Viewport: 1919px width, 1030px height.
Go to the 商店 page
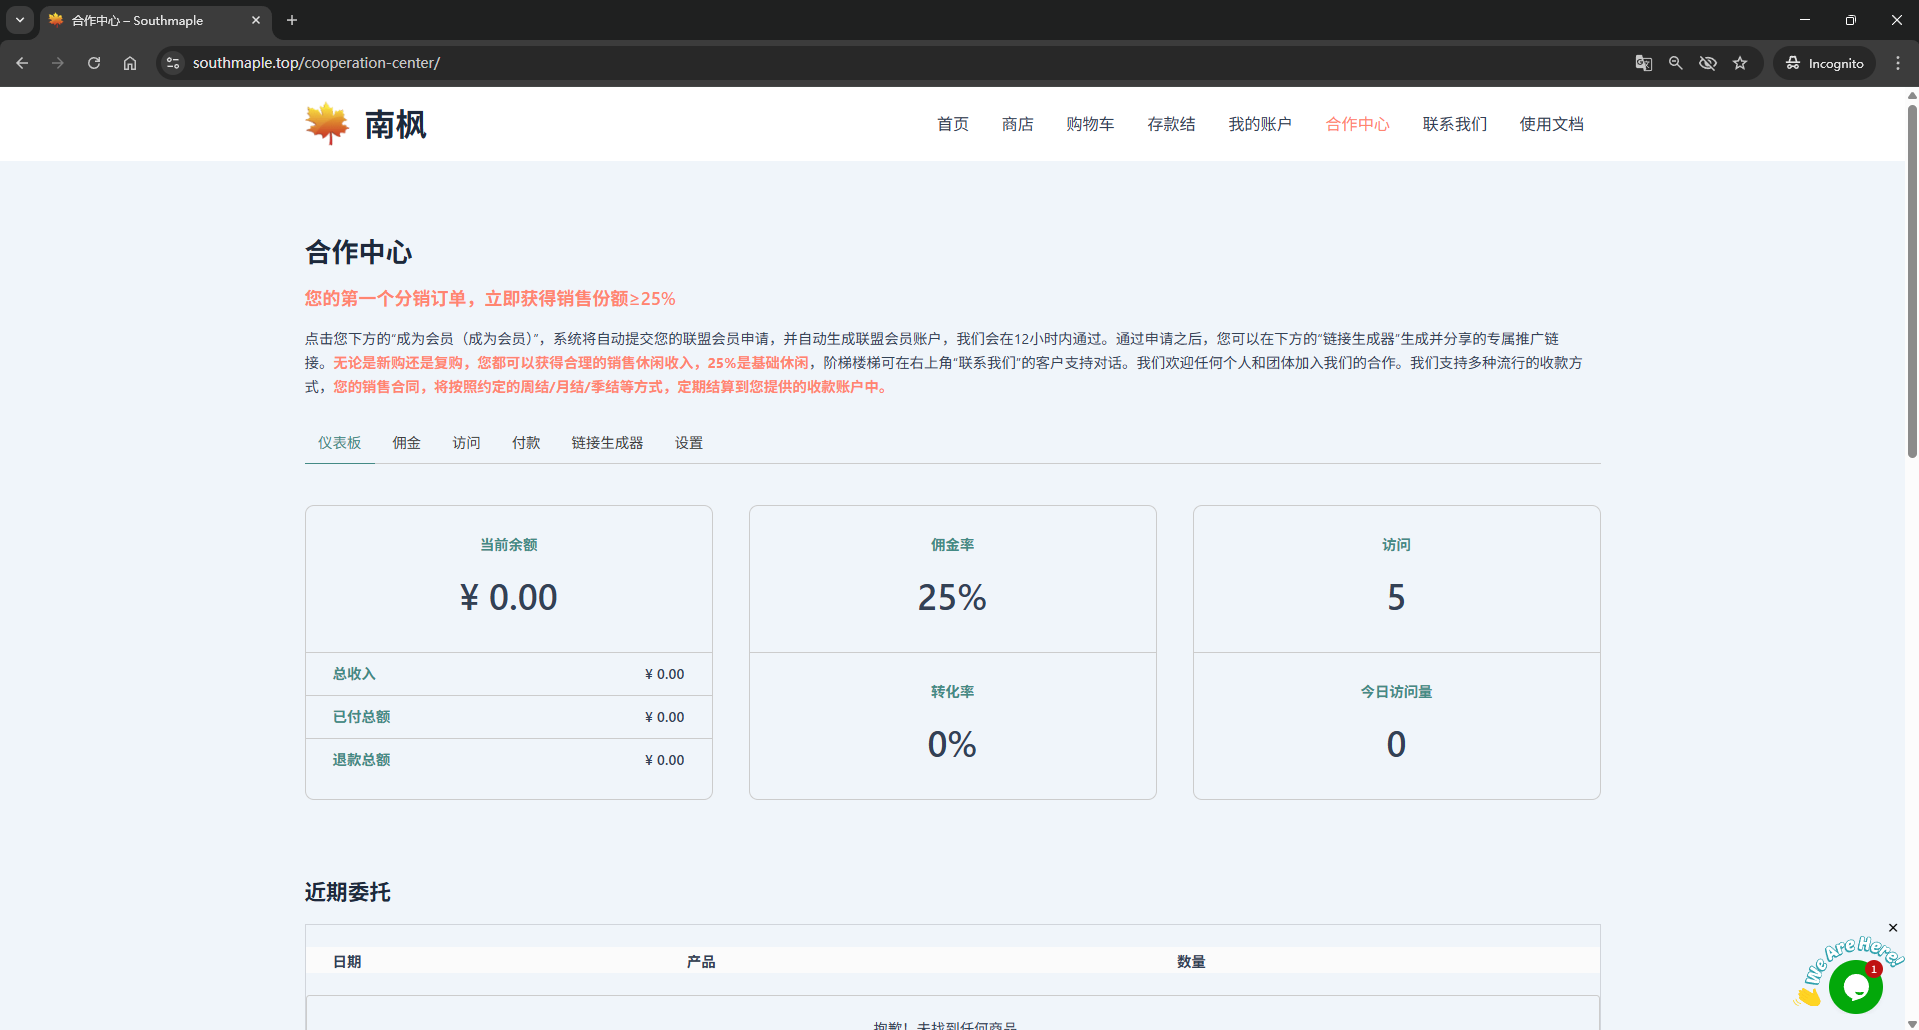coord(1017,124)
